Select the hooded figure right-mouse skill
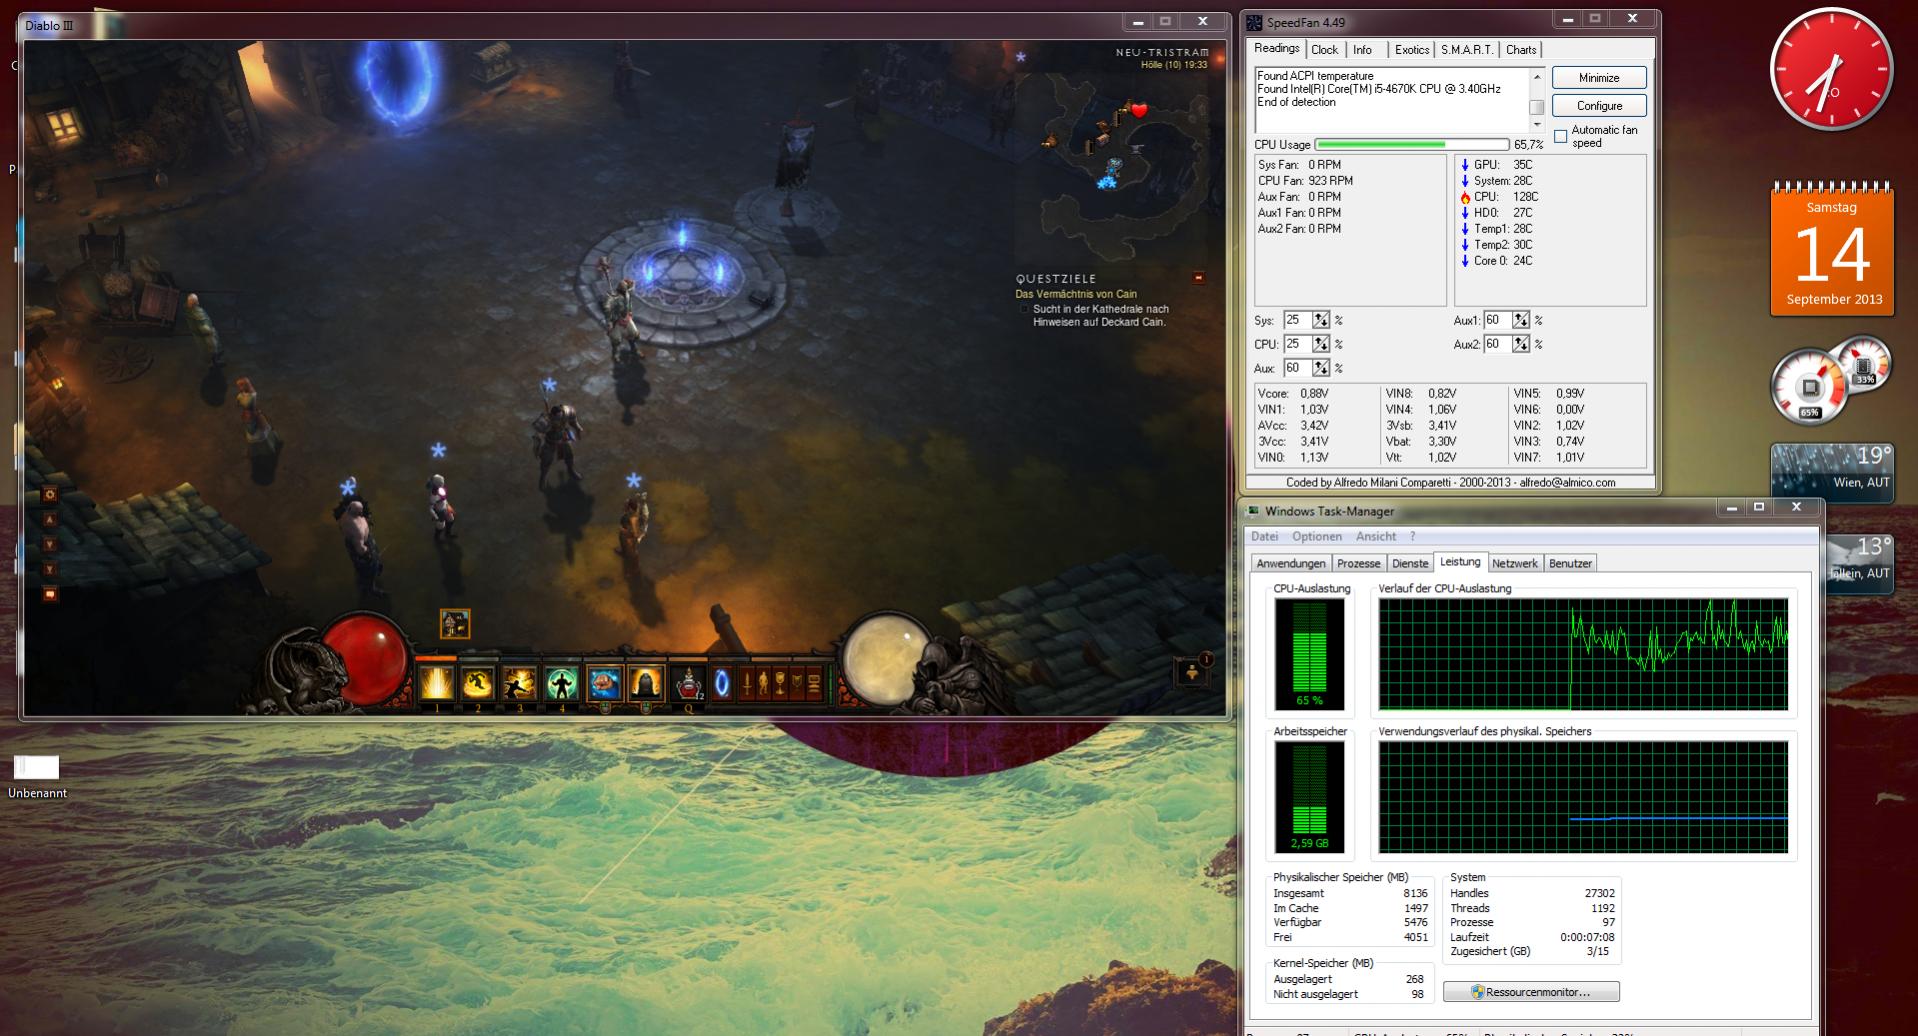Image resolution: width=1918 pixels, height=1036 pixels. tap(646, 683)
